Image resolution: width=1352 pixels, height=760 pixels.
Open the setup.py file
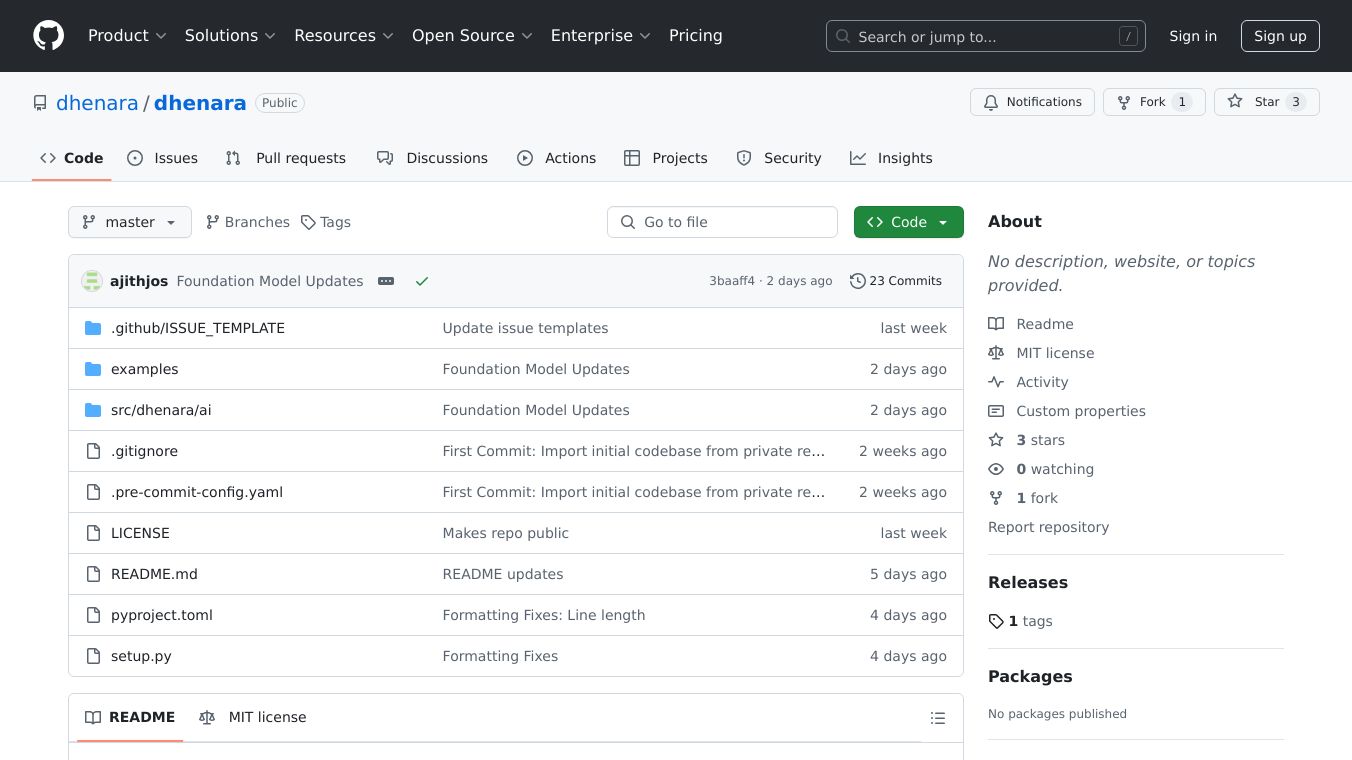point(141,656)
